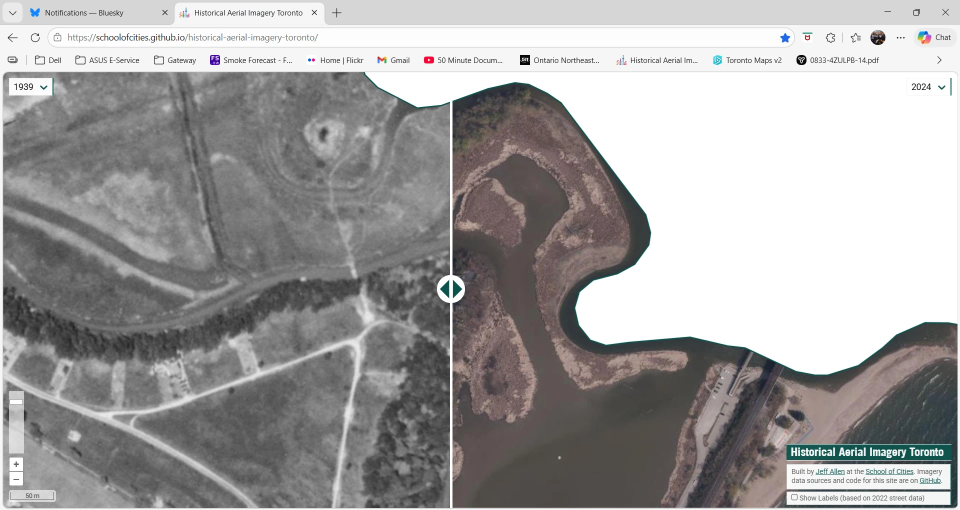Open the 1939 year dropdown
Image resolution: width=960 pixels, height=510 pixels.
coord(30,87)
